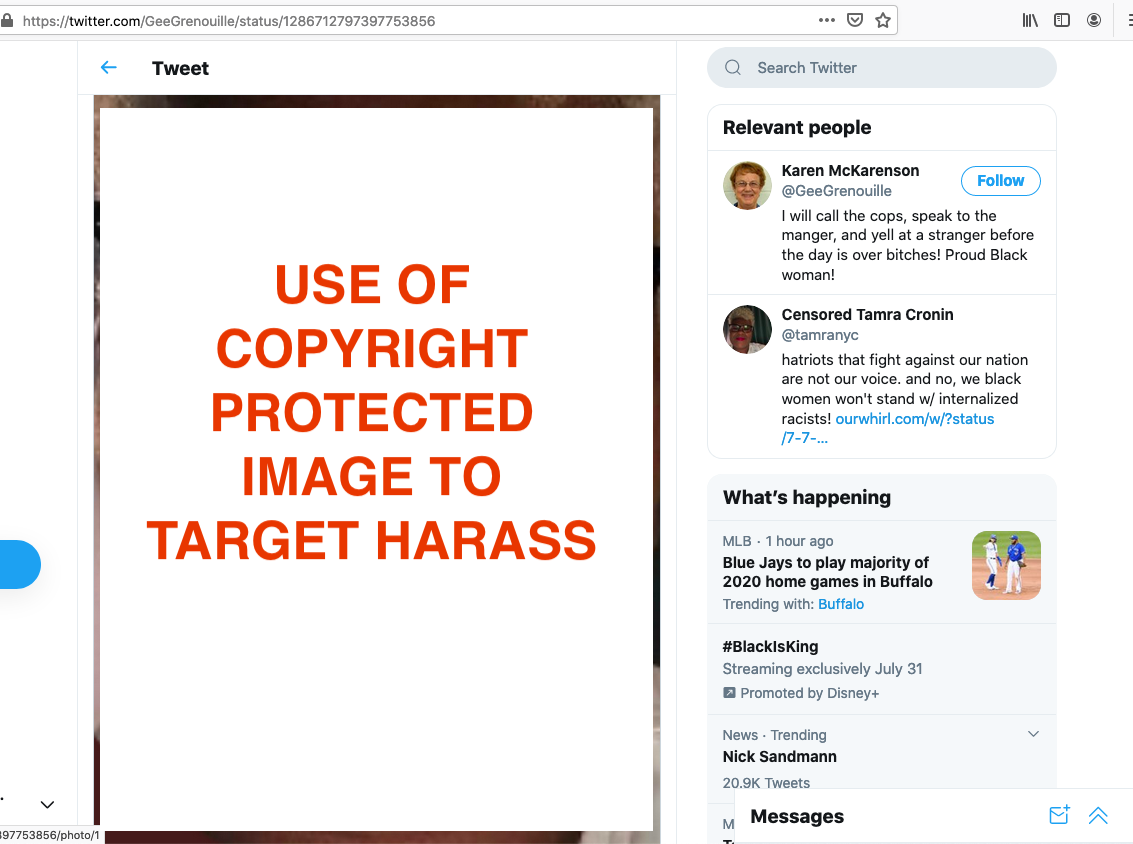Viewport: 1133px width, 844px height.
Task: Expand the account menu chevron at bottom left
Action: click(47, 804)
